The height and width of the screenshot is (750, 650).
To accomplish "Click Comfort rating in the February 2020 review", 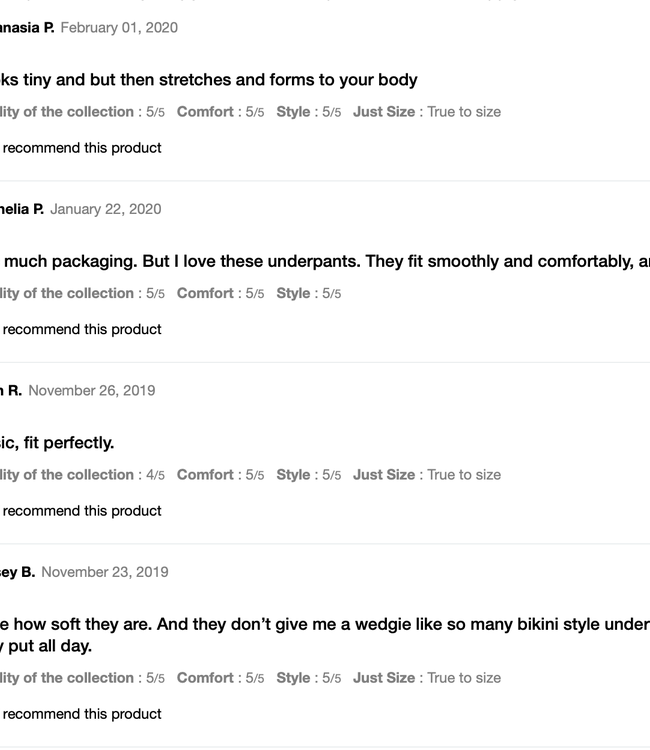I will 220,112.
